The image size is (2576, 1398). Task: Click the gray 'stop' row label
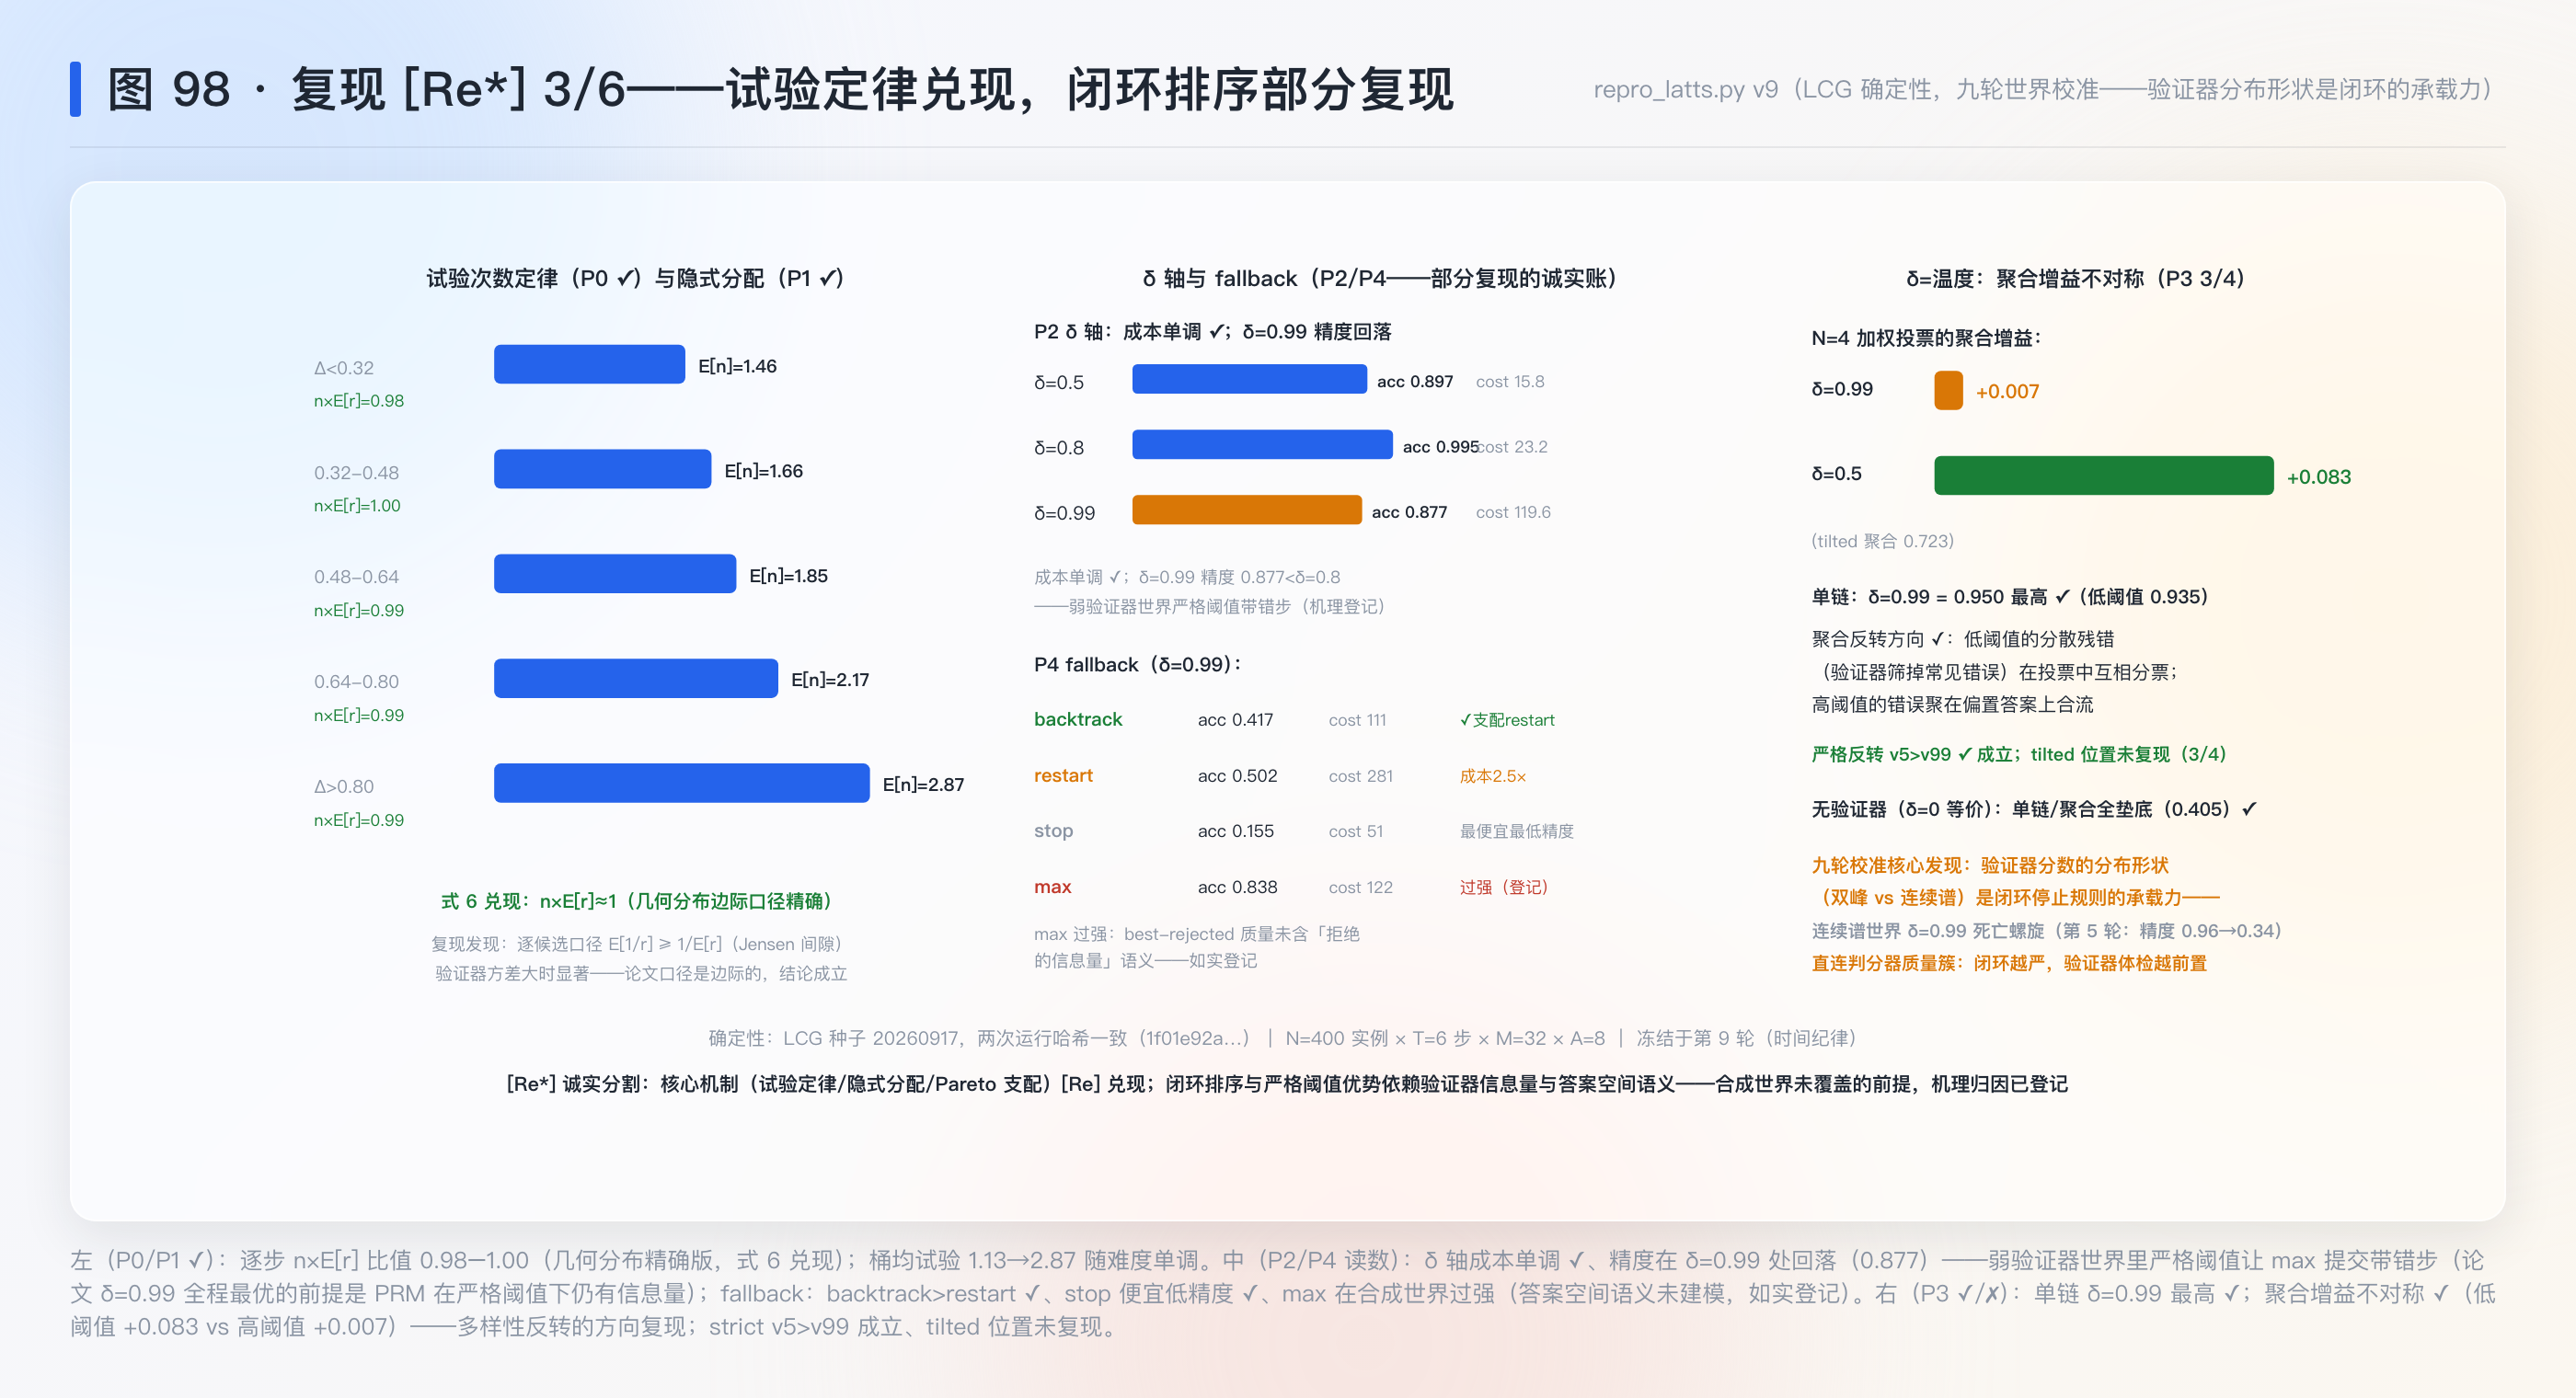coord(1053,831)
